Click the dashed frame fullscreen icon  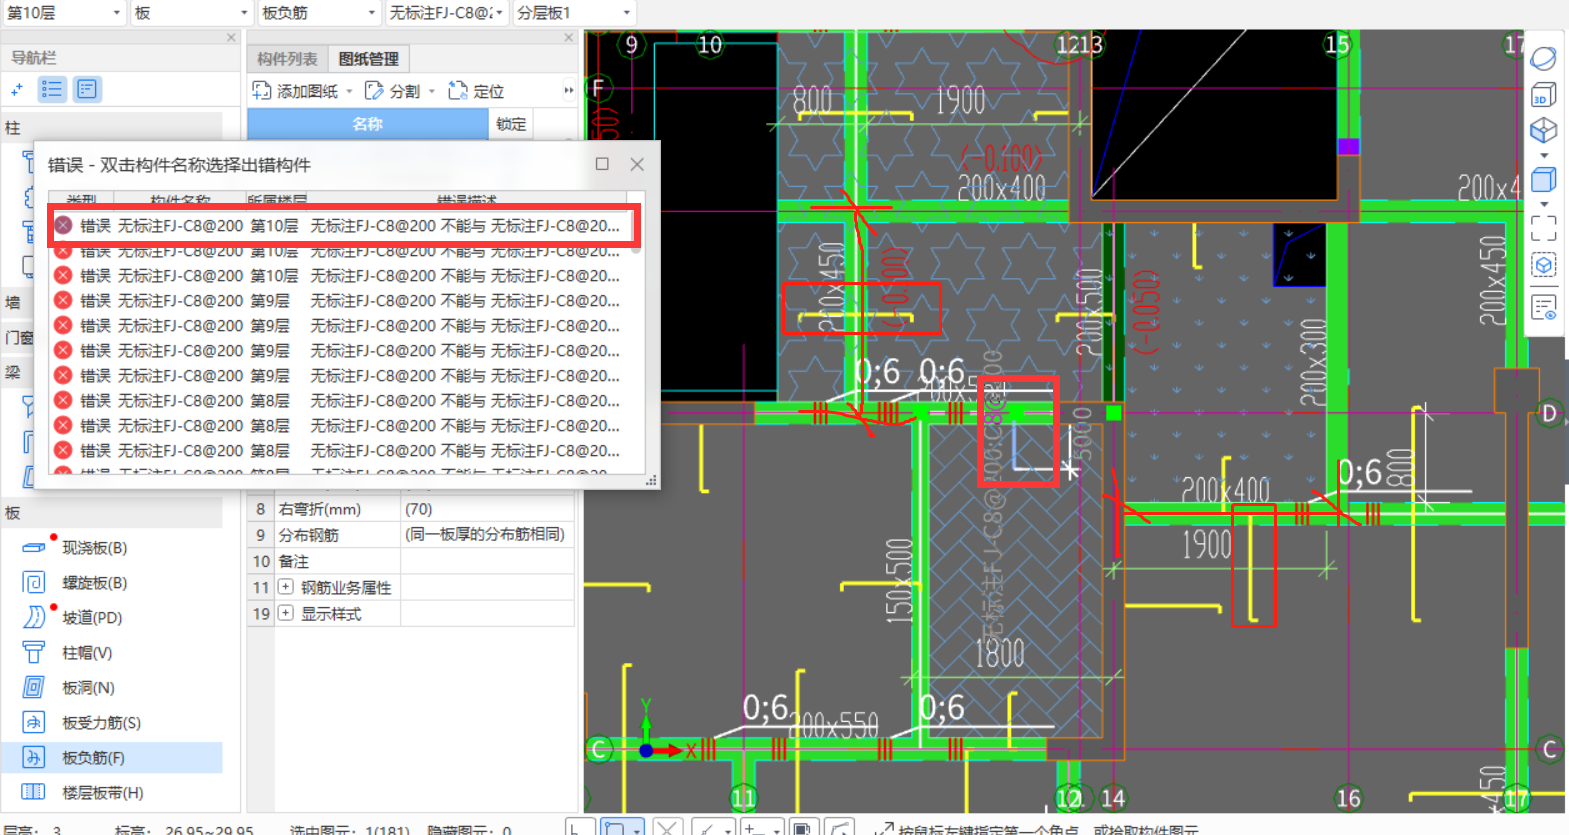click(1543, 228)
